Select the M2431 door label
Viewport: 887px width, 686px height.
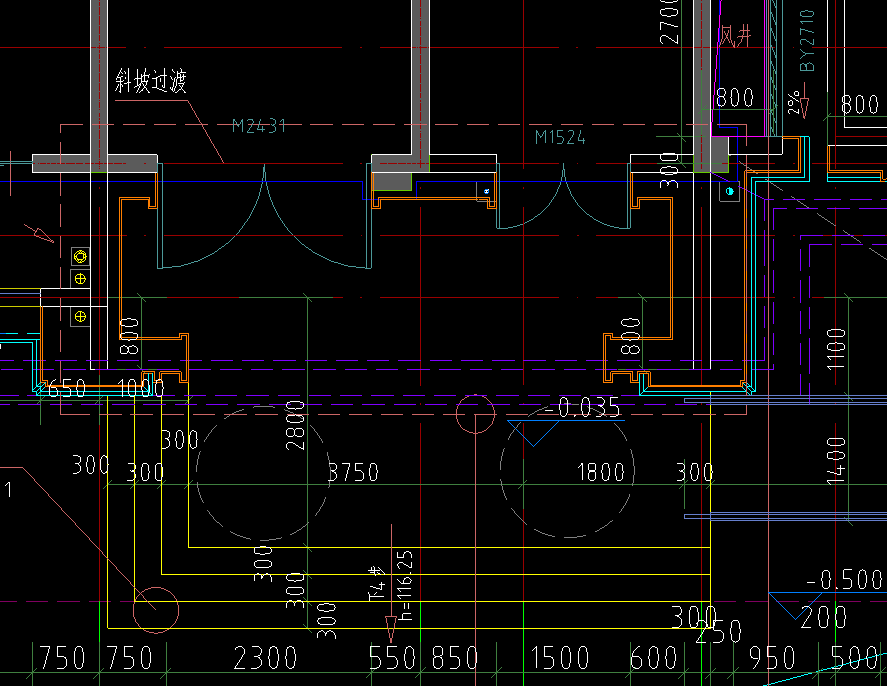pos(259,126)
